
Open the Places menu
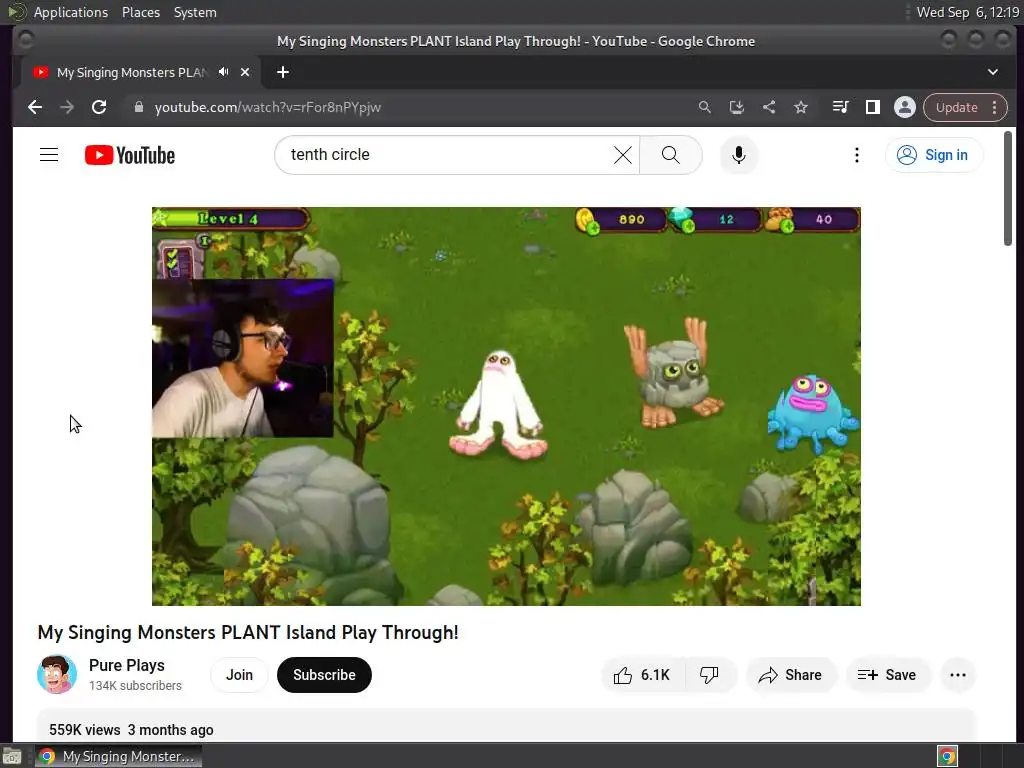click(x=141, y=12)
